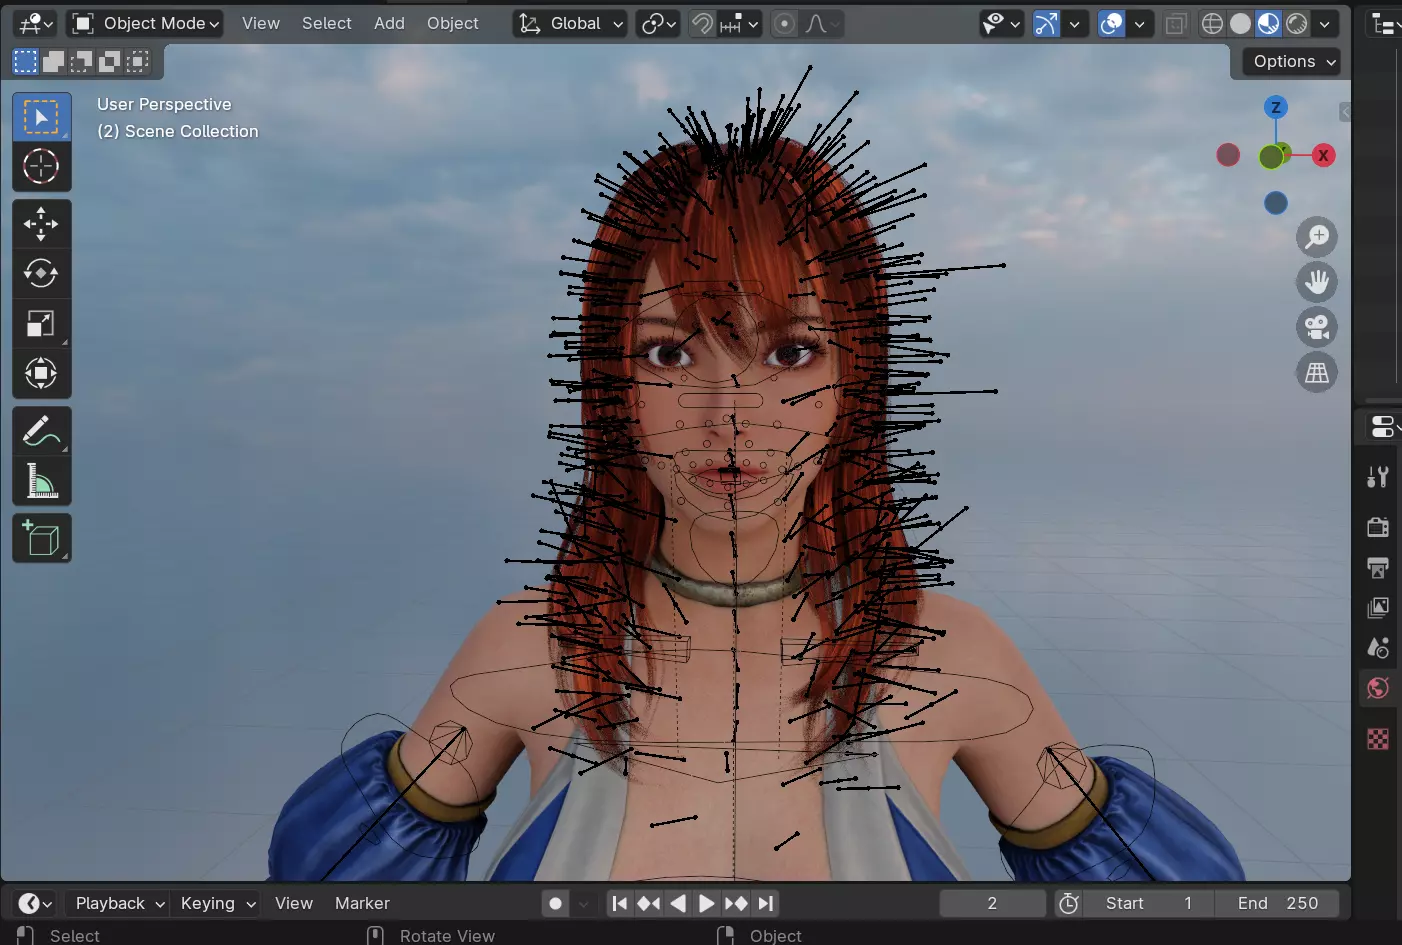Switch to wireframe viewport shading
Screen dimensions: 1402x945
(x=1212, y=23)
